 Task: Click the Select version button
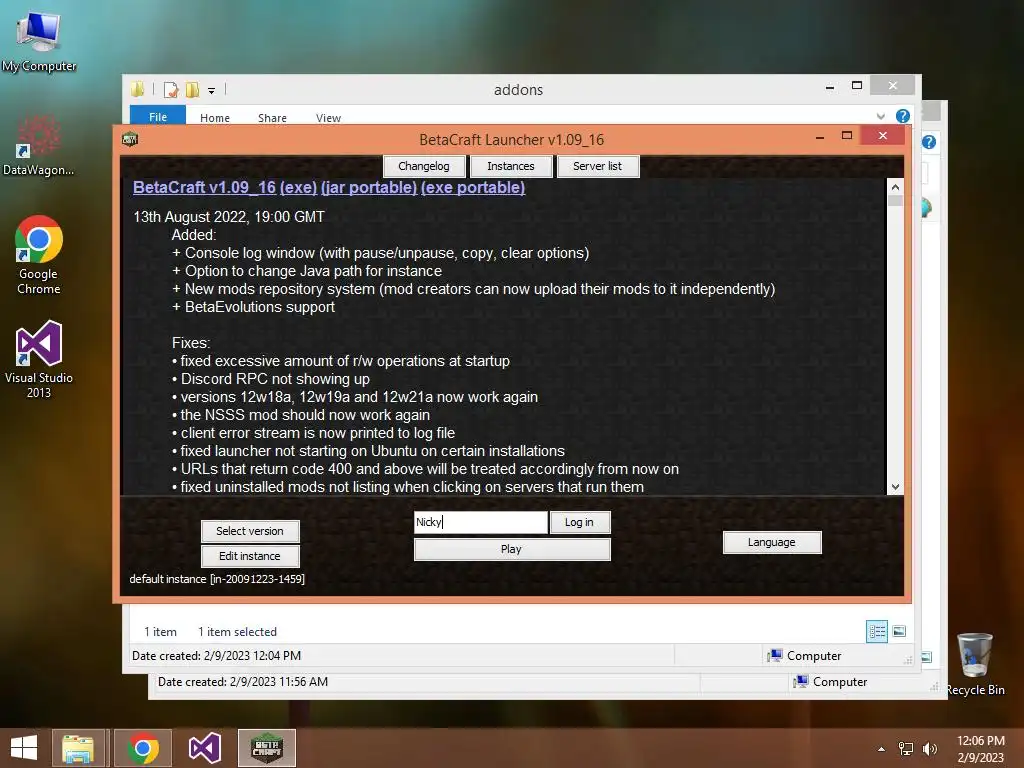[x=250, y=531]
